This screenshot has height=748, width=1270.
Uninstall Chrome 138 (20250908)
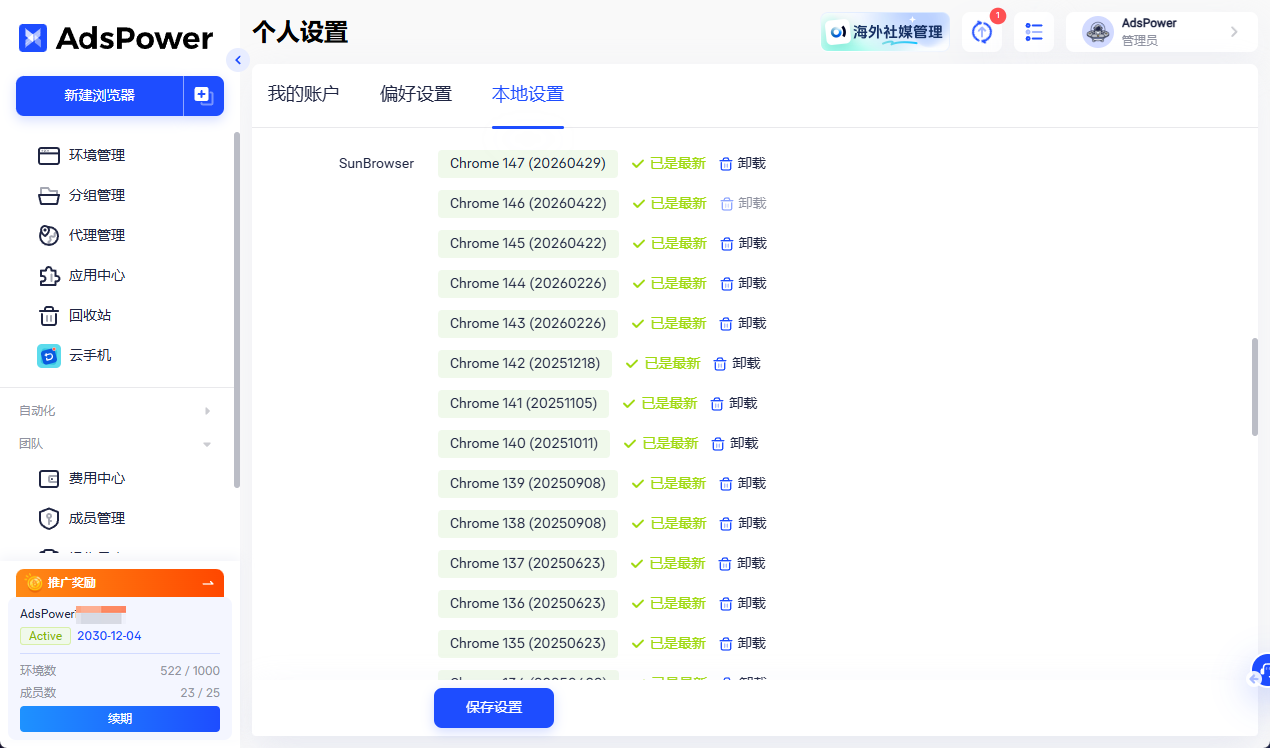(743, 523)
